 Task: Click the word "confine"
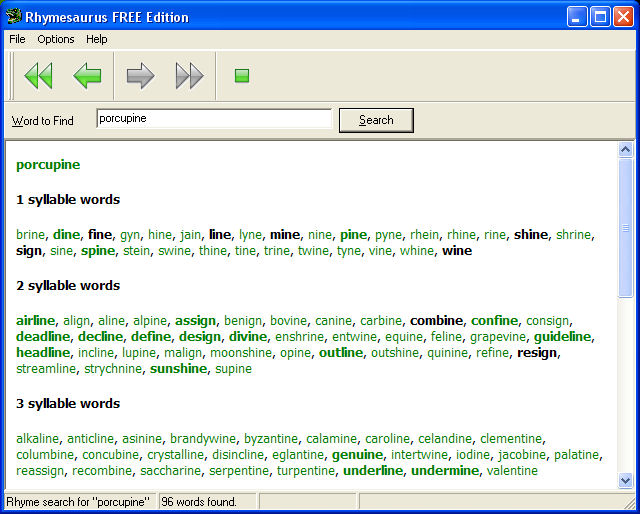point(494,321)
